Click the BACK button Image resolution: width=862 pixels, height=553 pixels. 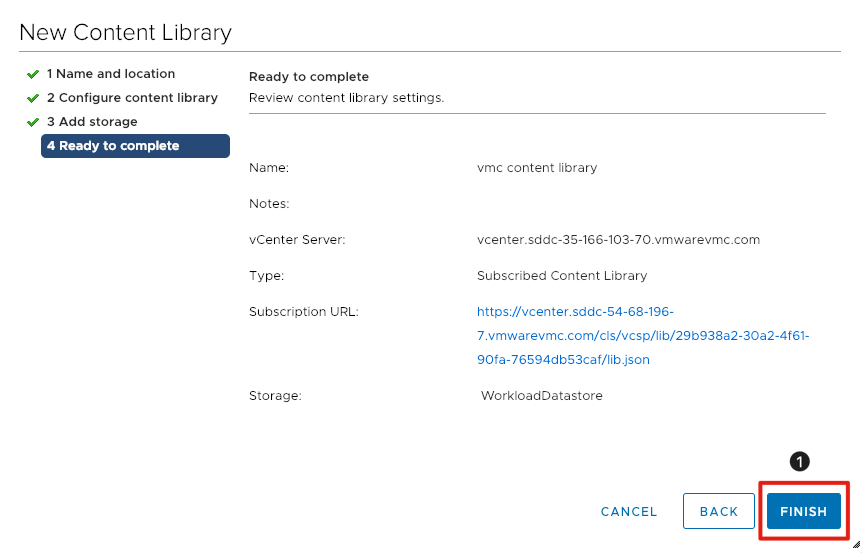(x=718, y=511)
